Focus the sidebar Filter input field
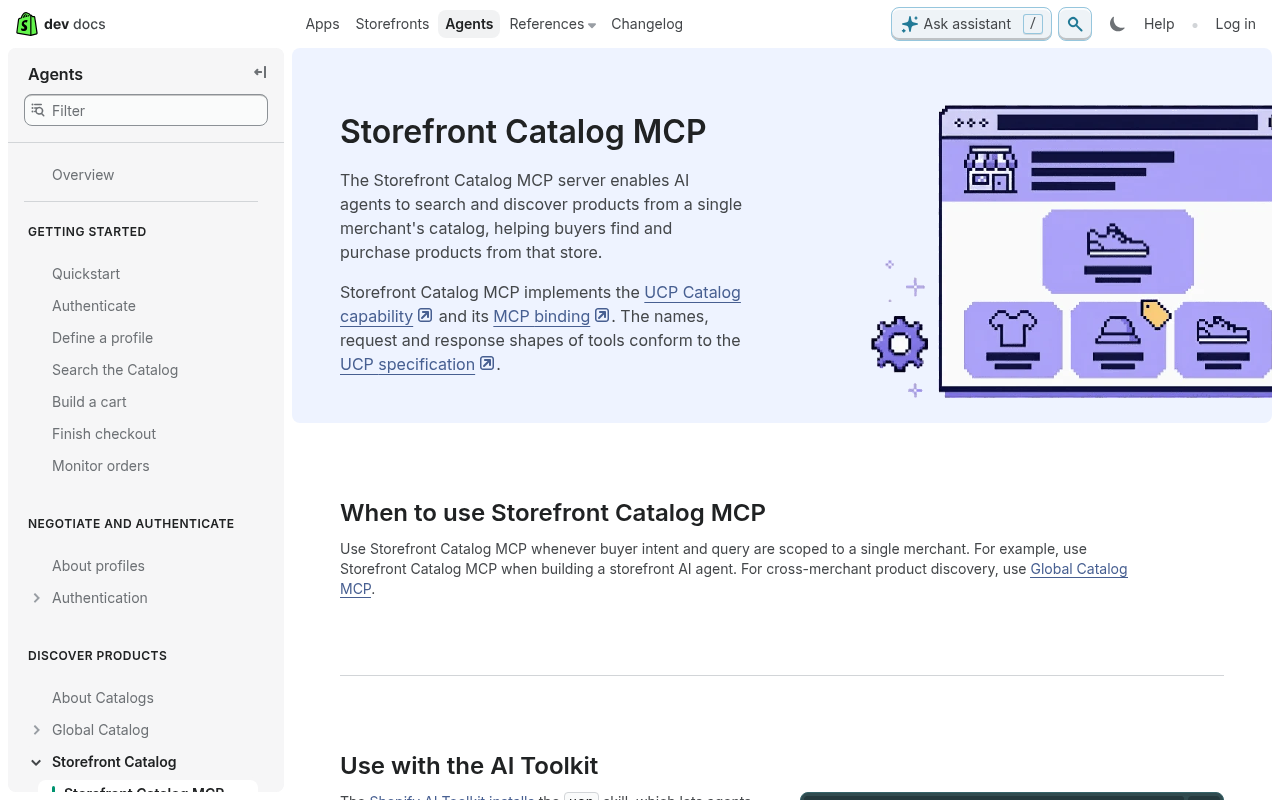Image resolution: width=1280 pixels, height=800 pixels. pyautogui.click(x=146, y=110)
